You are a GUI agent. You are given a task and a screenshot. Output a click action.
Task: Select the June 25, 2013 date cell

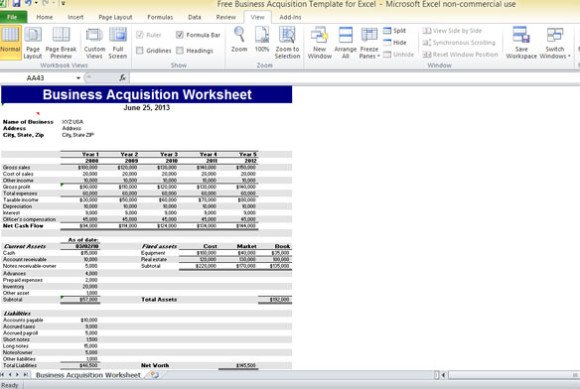[146, 108]
